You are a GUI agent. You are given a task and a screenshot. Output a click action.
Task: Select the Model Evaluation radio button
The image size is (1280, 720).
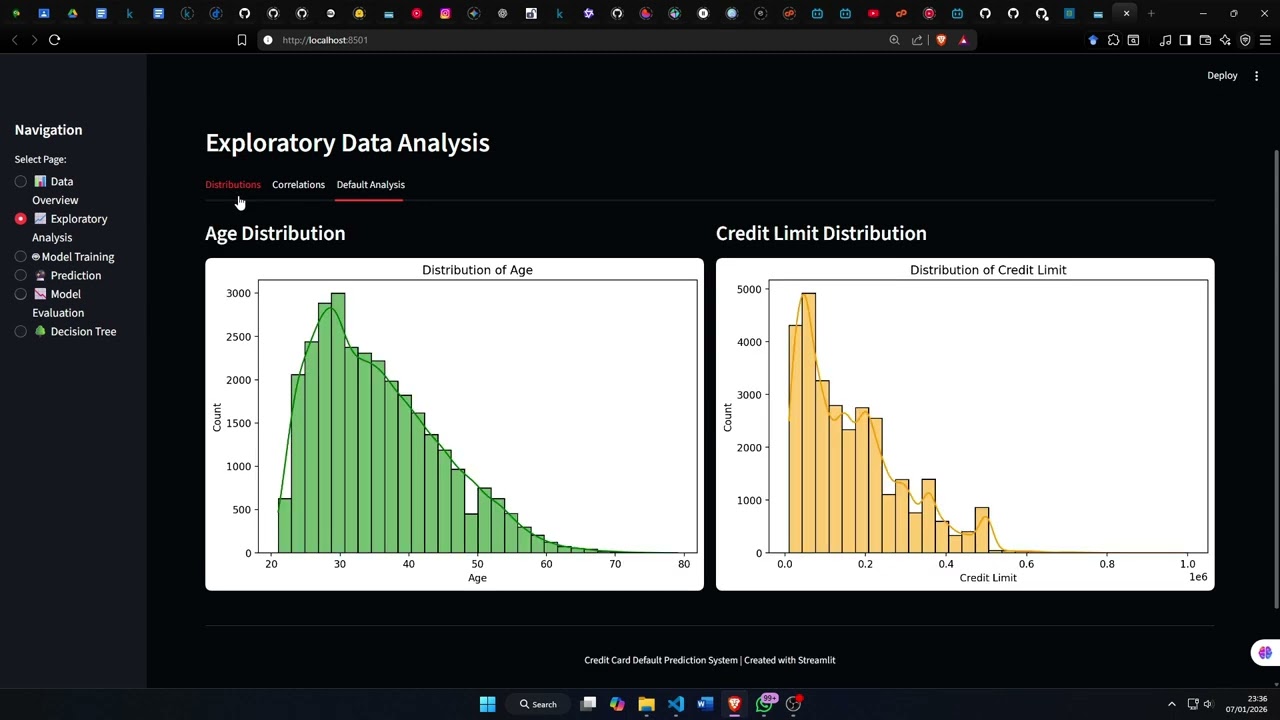[x=20, y=294]
